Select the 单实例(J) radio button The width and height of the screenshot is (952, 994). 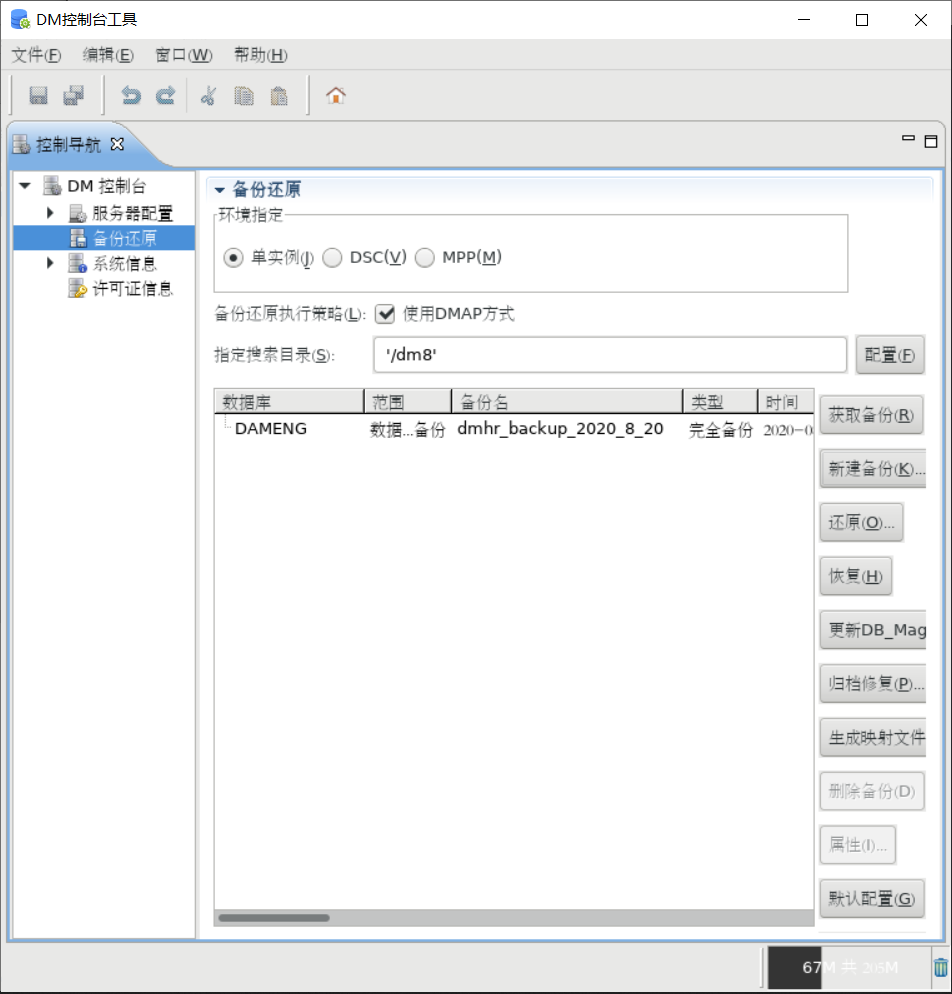[234, 258]
